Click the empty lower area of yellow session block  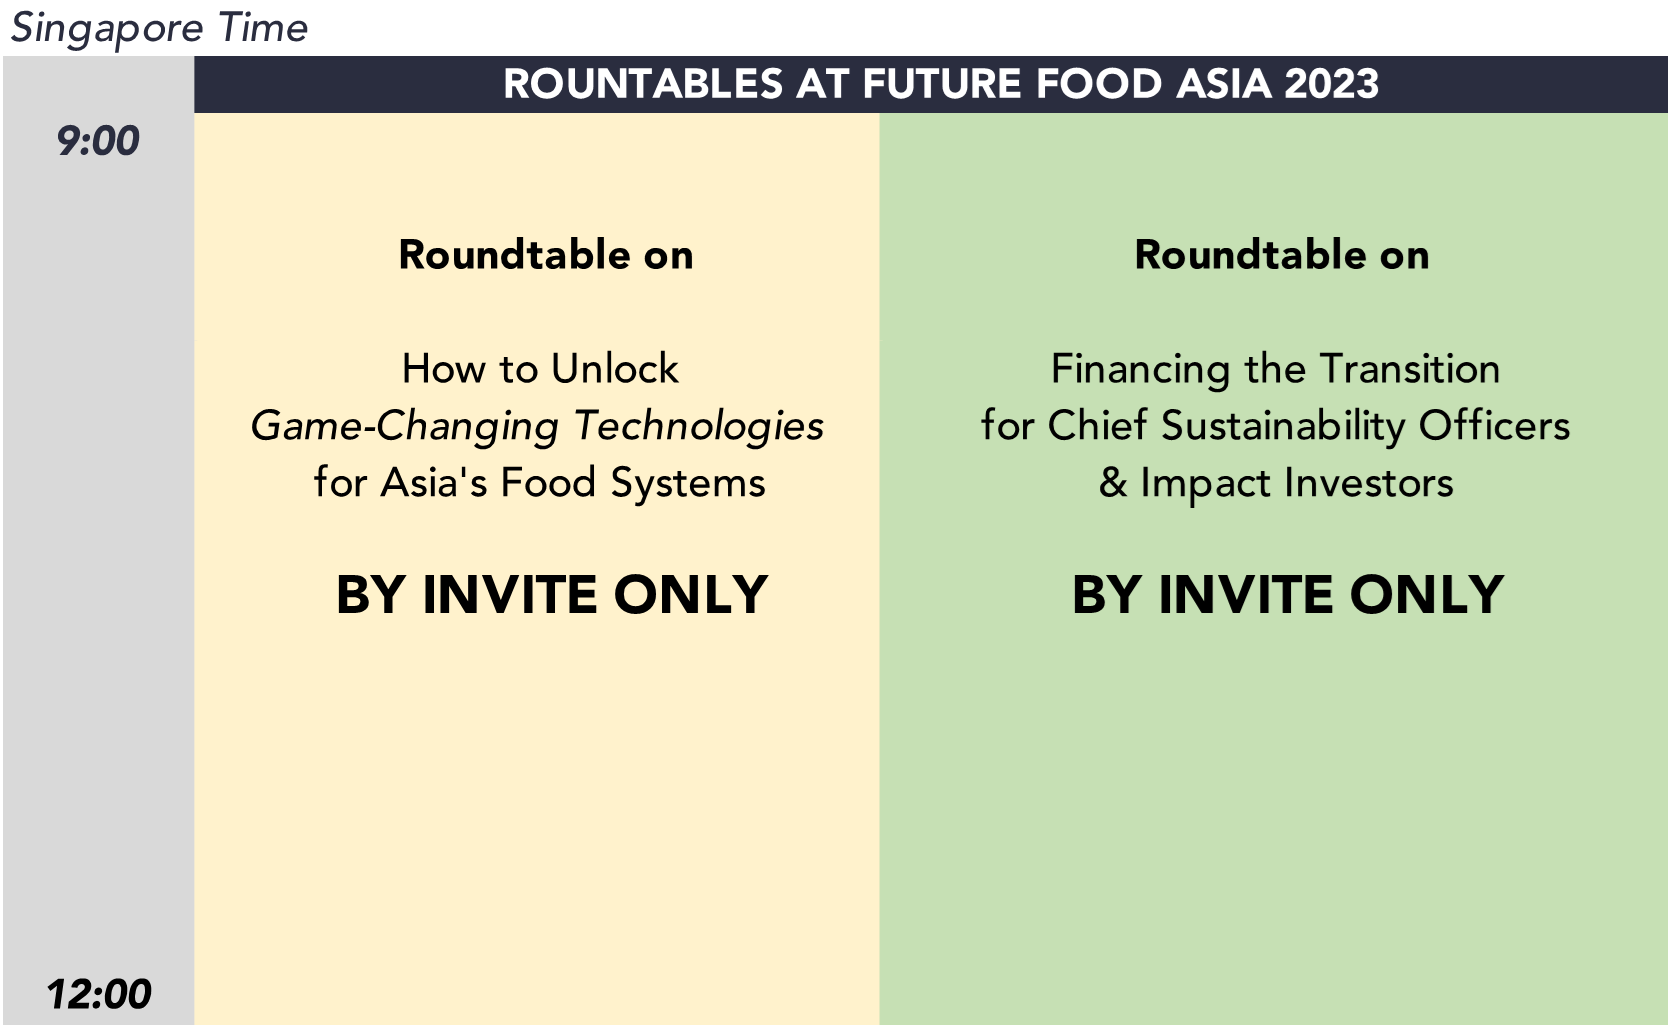[x=537, y=820]
